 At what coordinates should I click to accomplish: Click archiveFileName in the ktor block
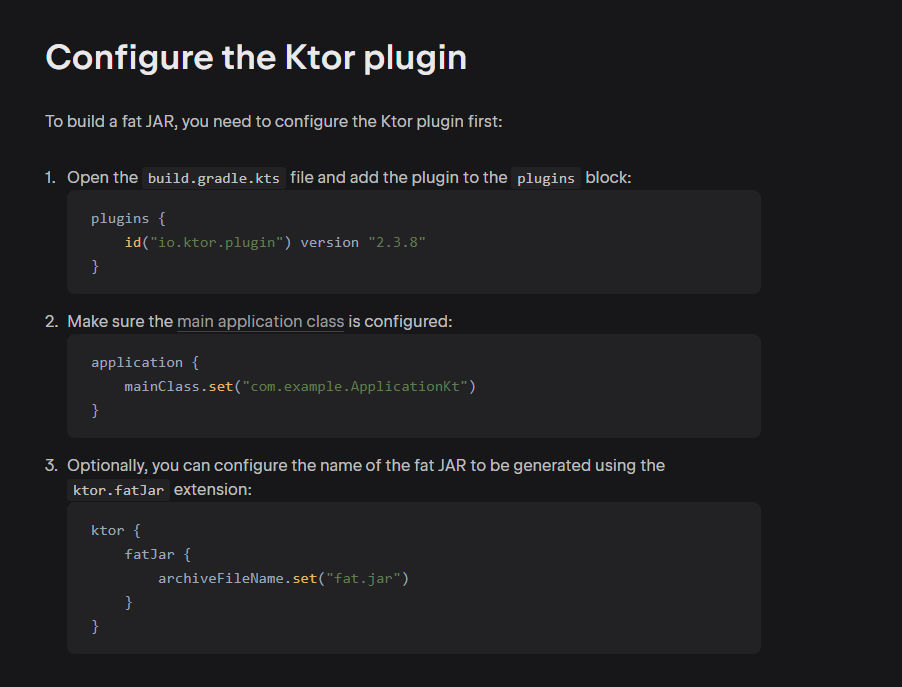[221, 578]
